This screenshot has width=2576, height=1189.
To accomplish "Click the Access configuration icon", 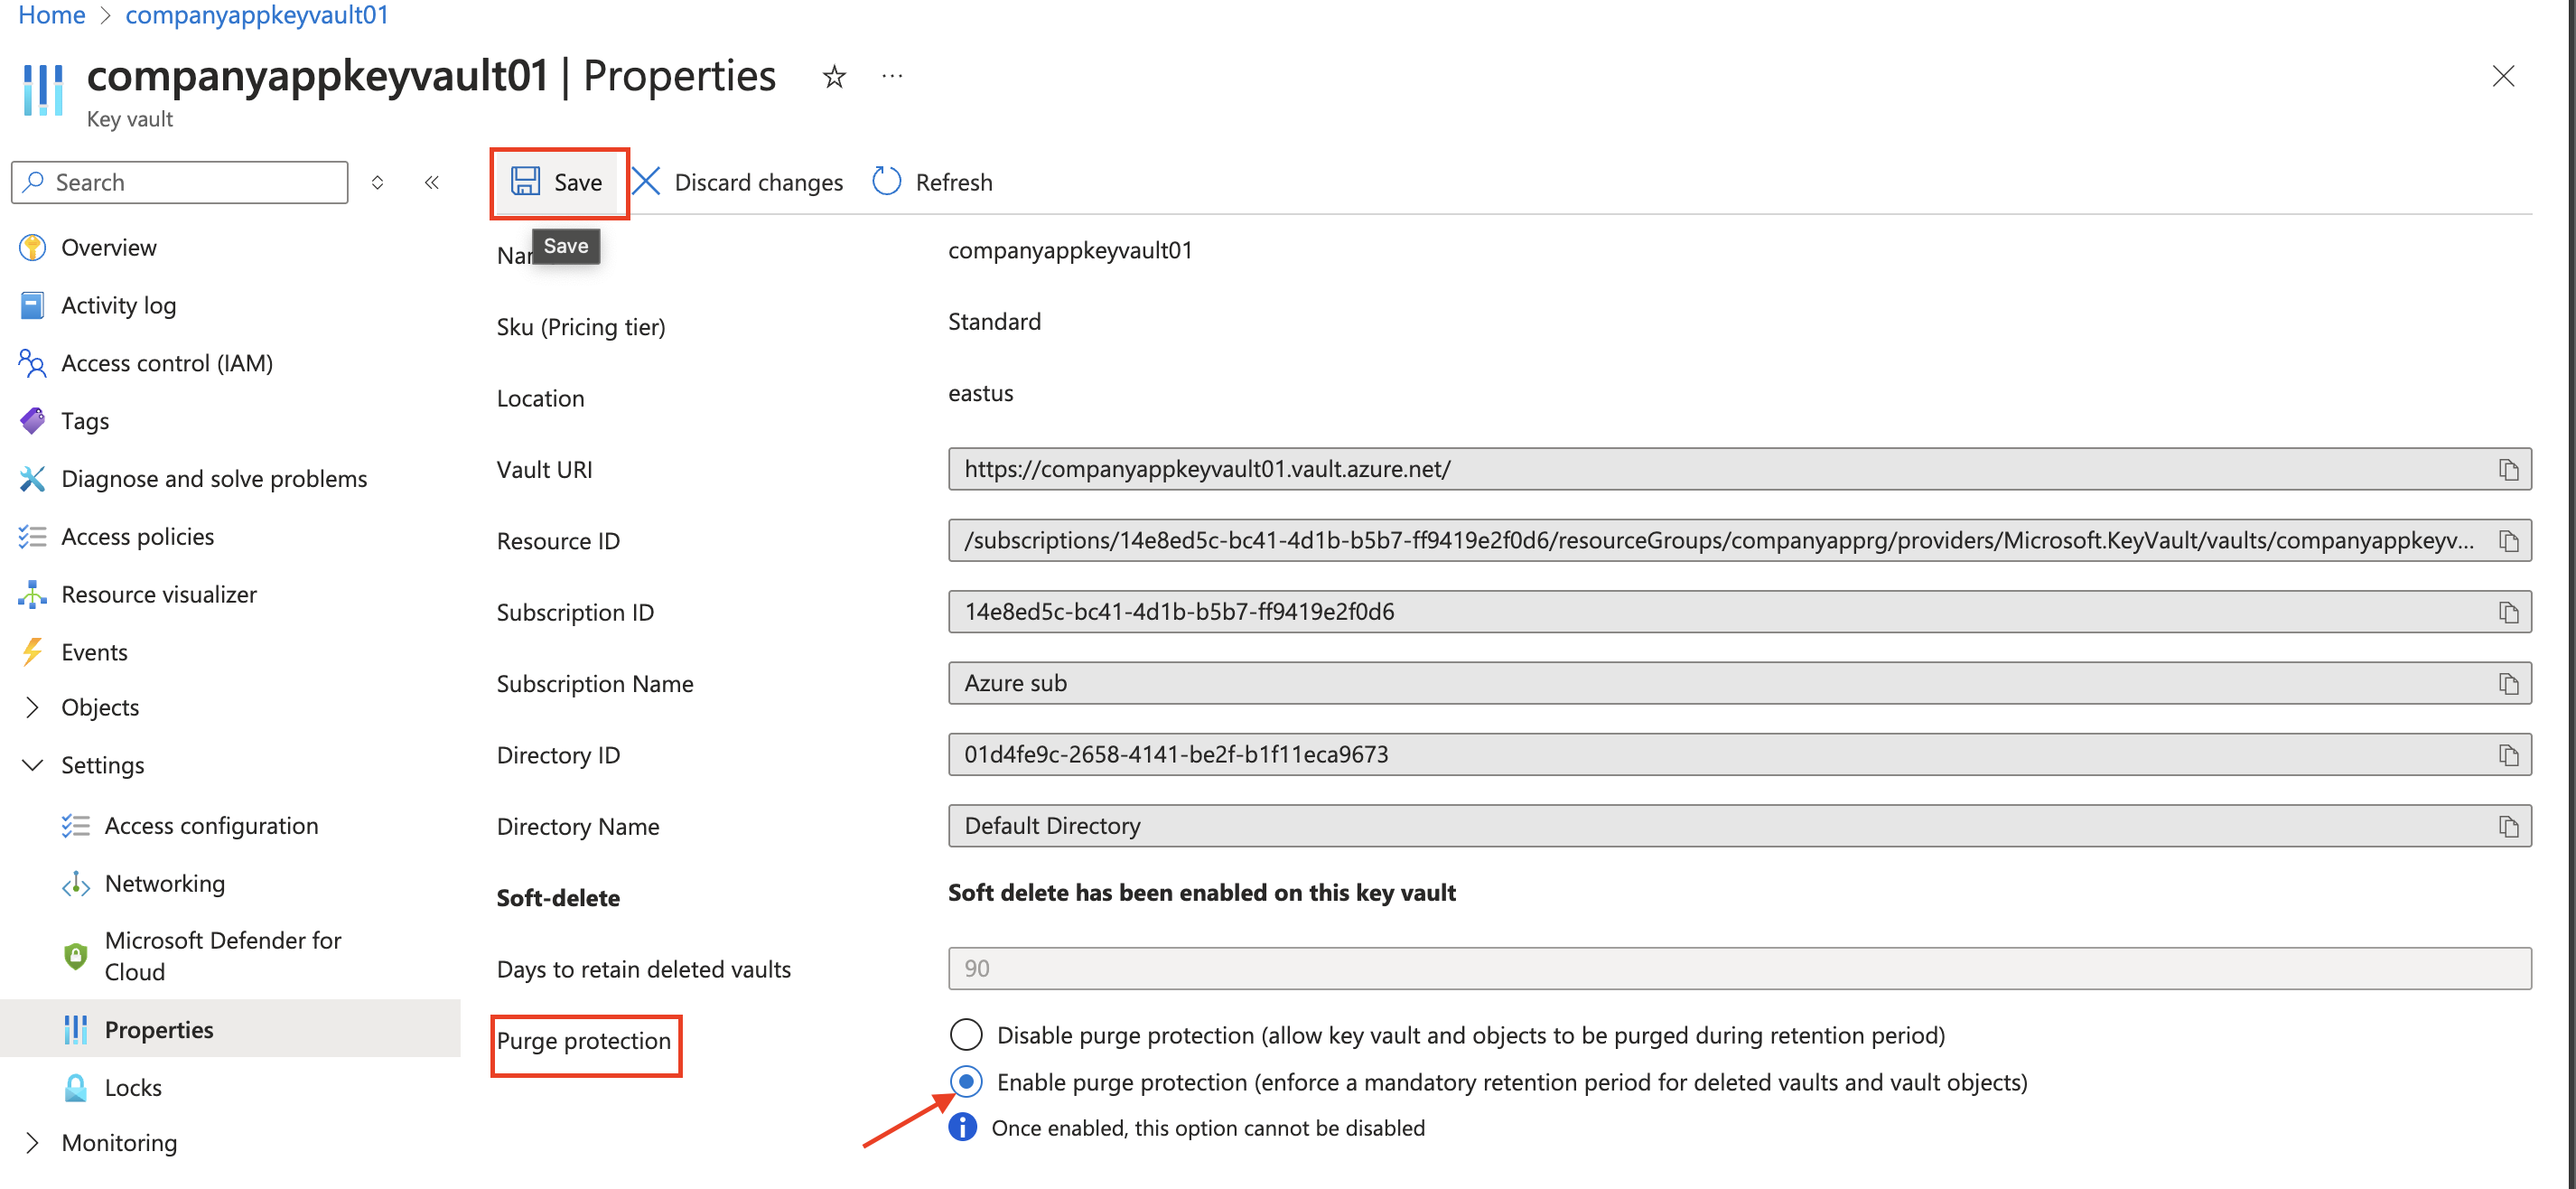I will [x=75, y=826].
